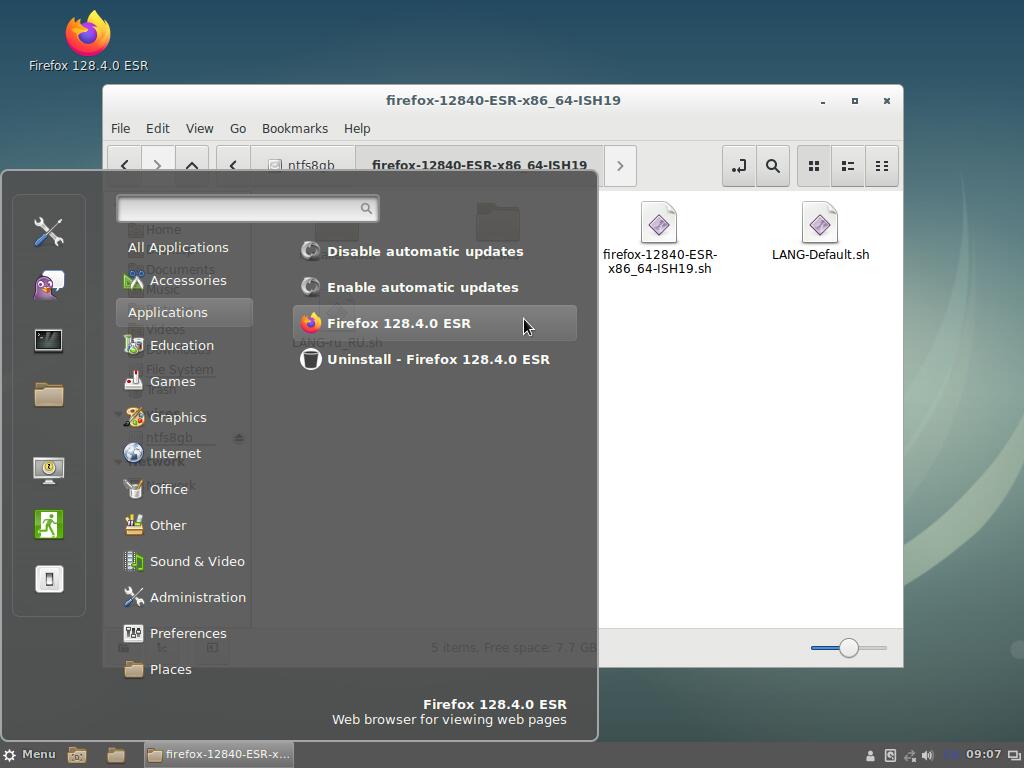1024x768 pixels.
Task: Click the lock screen monitor icon
Action: pyautogui.click(x=49, y=470)
